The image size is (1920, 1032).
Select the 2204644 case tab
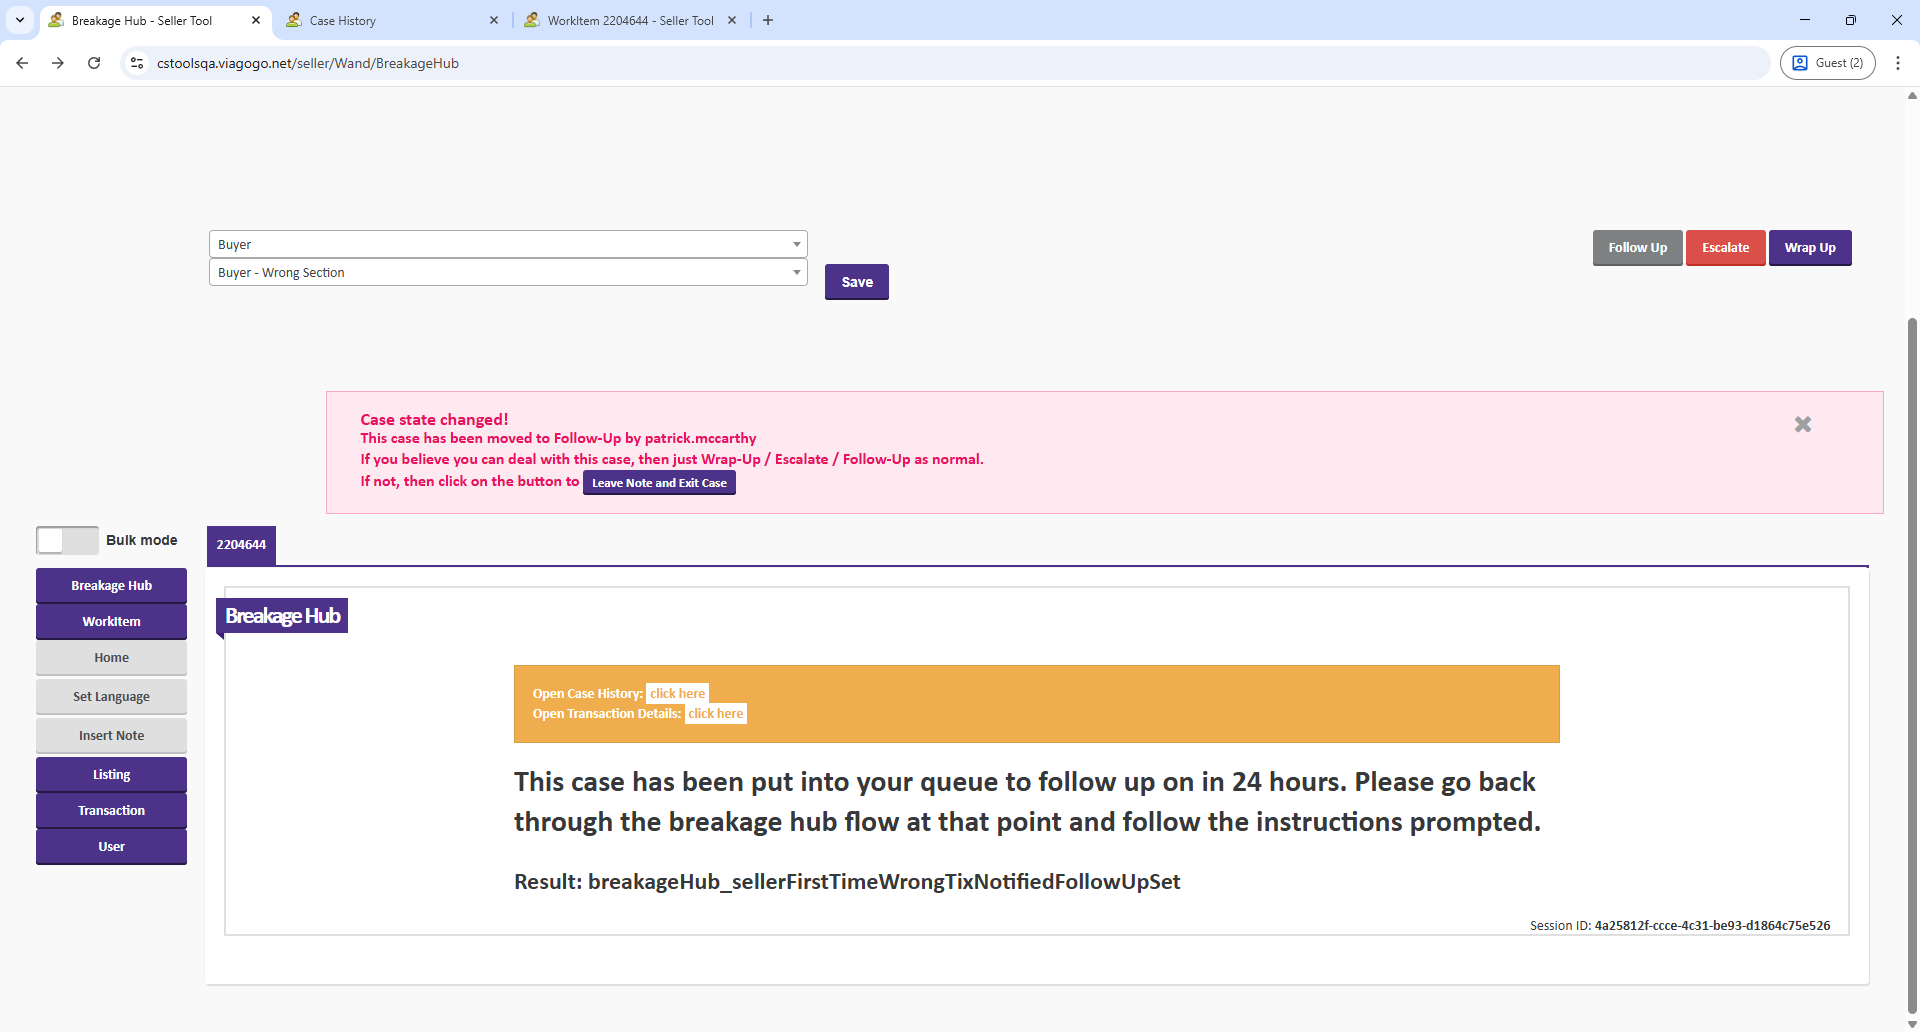[241, 545]
